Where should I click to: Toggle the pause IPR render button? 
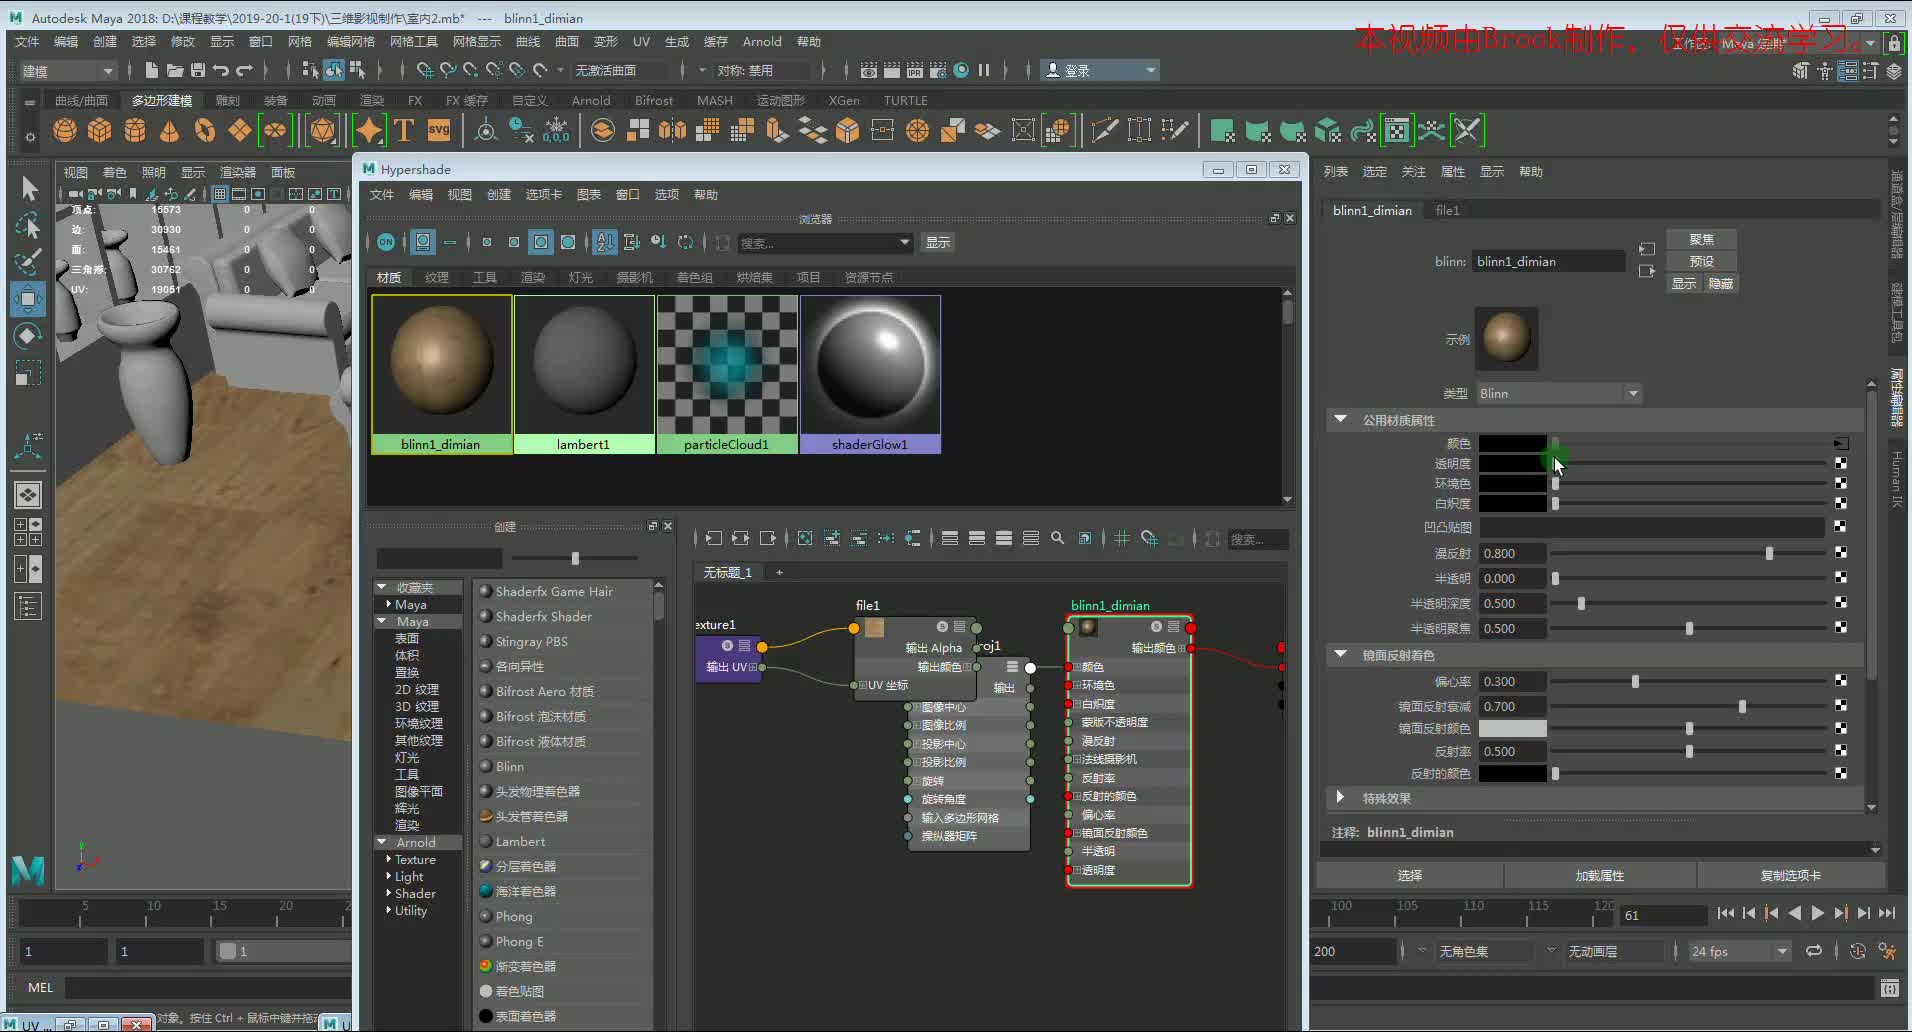click(984, 70)
